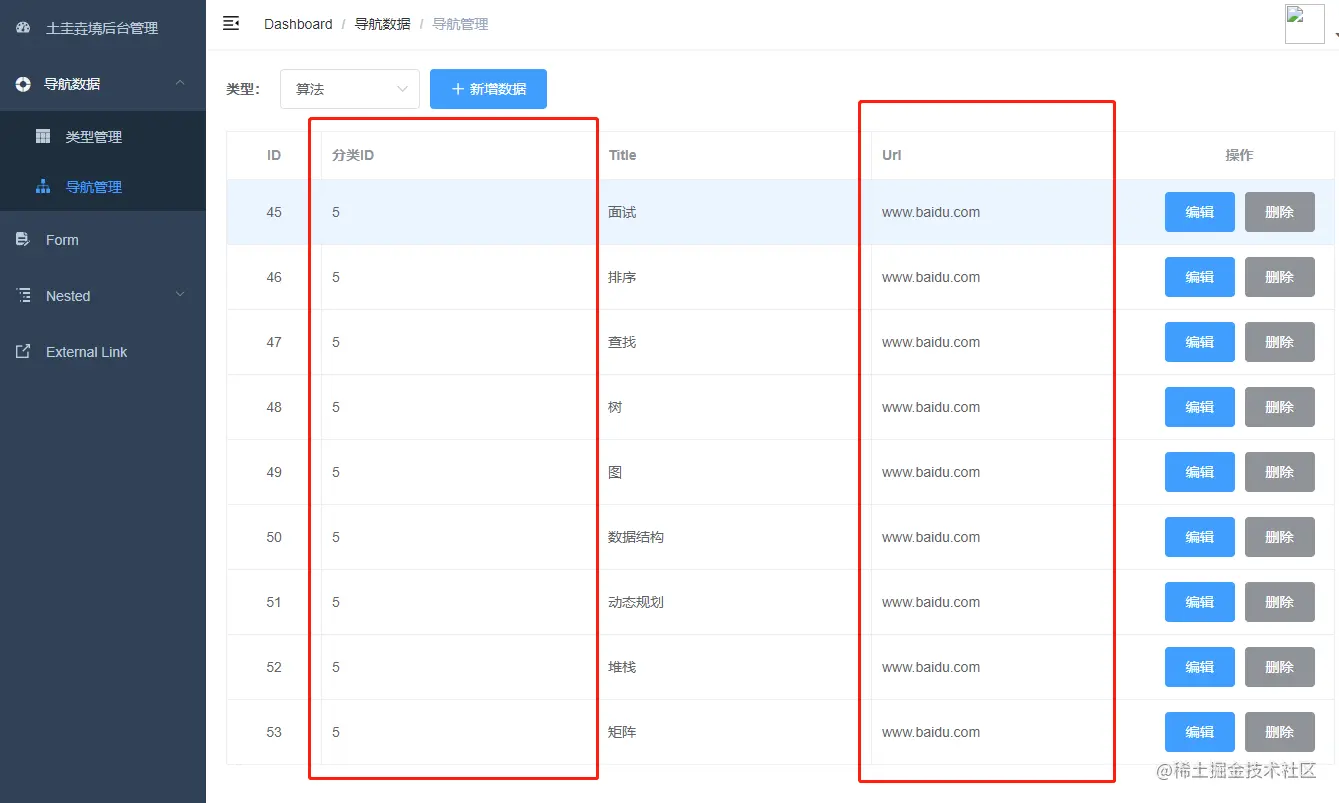Click the dashboard gauge icon in sidebar

(x=23, y=28)
